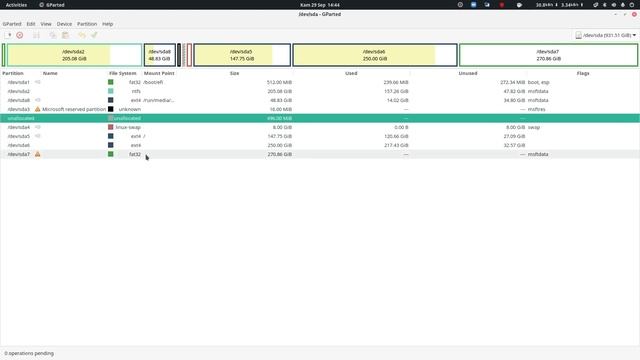Click the teal ntfs color swatch of /dev/sda2
Image resolution: width=640 pixels, height=360 pixels.
(111, 91)
